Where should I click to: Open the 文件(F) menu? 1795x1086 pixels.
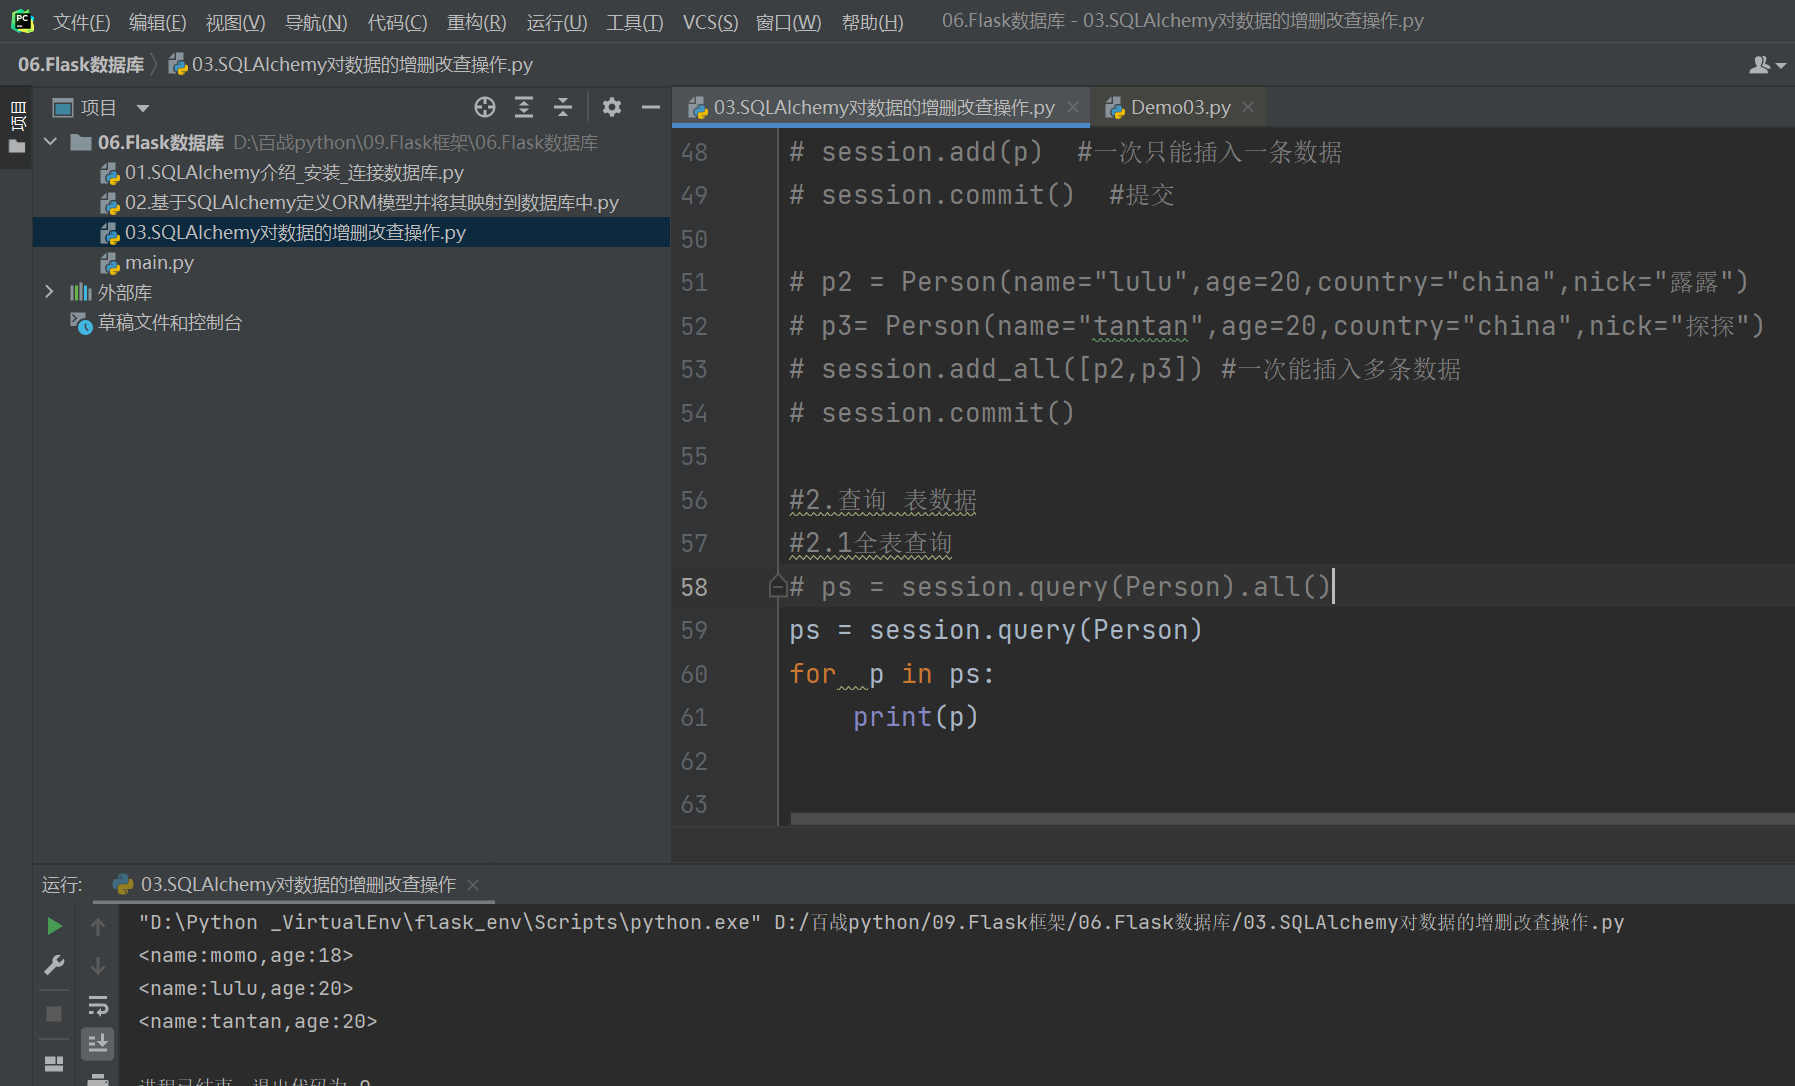pyautogui.click(x=81, y=22)
